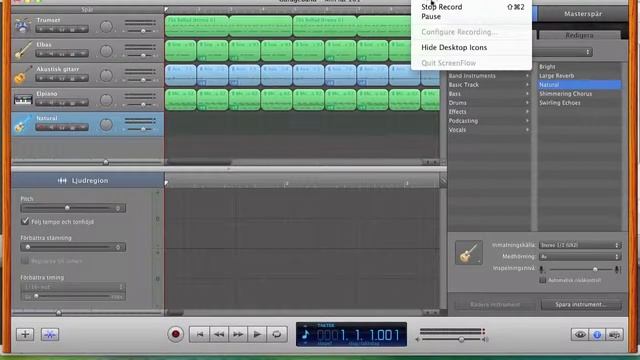Viewport: 640px width, 360px height.
Task: Click the Natural track guitar icon
Action: pos(22,124)
